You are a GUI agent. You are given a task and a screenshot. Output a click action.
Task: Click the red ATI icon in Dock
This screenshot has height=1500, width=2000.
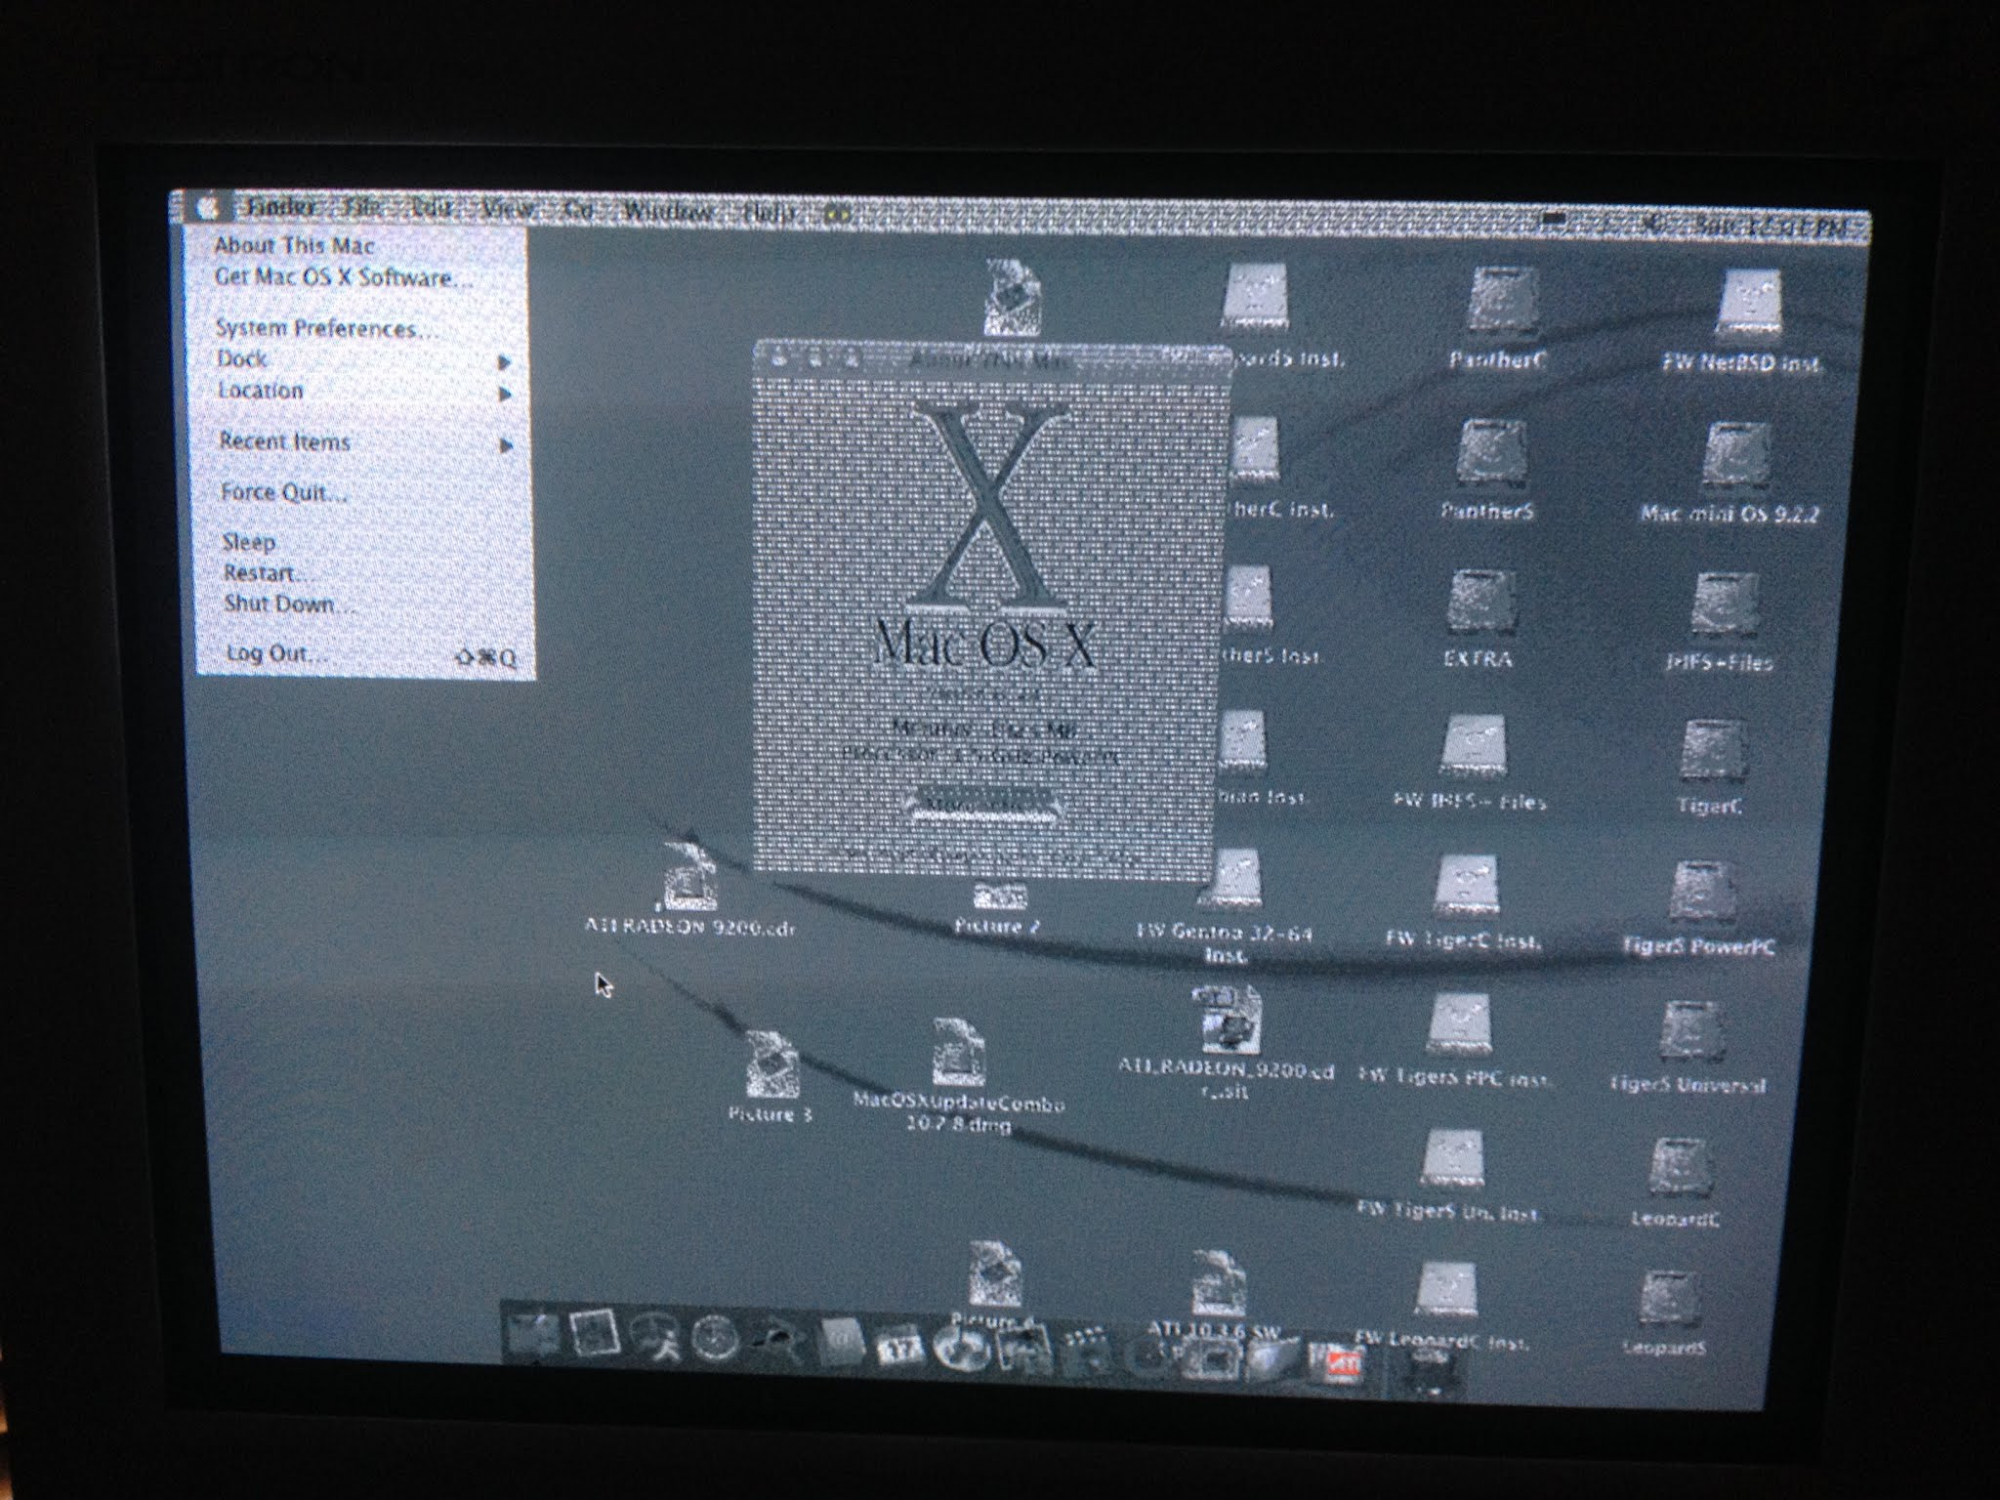(x=1341, y=1364)
